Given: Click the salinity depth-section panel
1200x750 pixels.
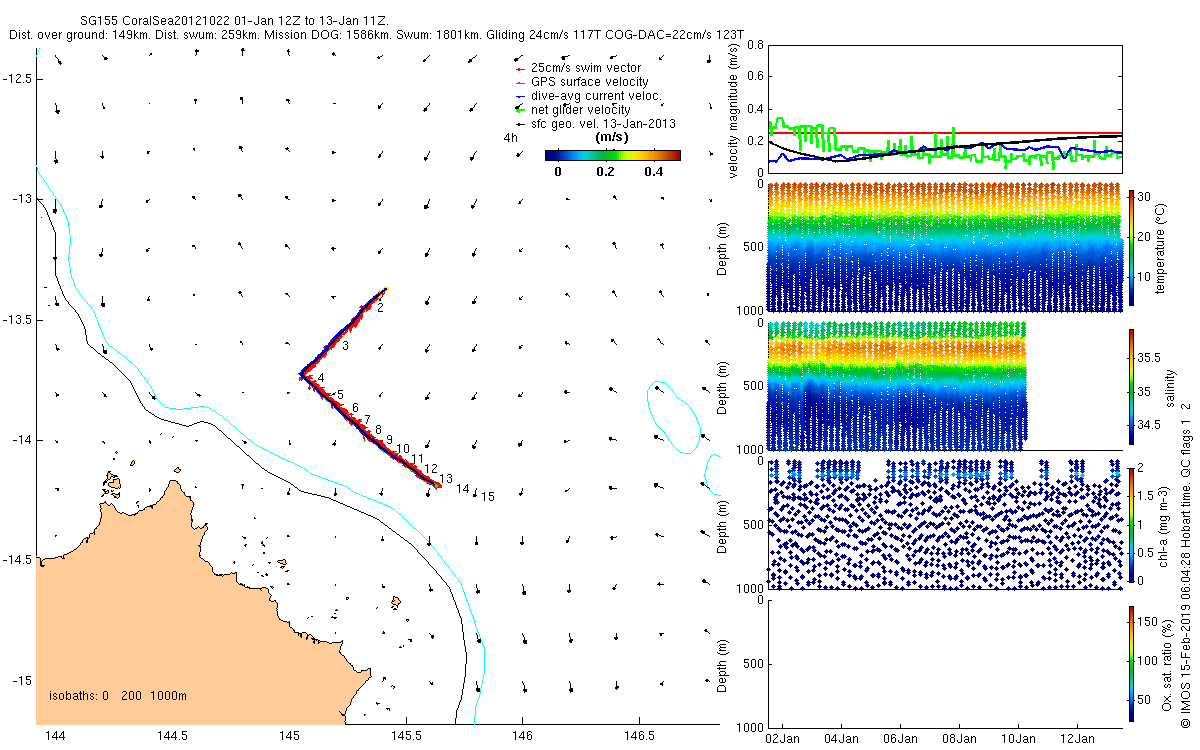Looking at the screenshot, I should pos(945,386).
